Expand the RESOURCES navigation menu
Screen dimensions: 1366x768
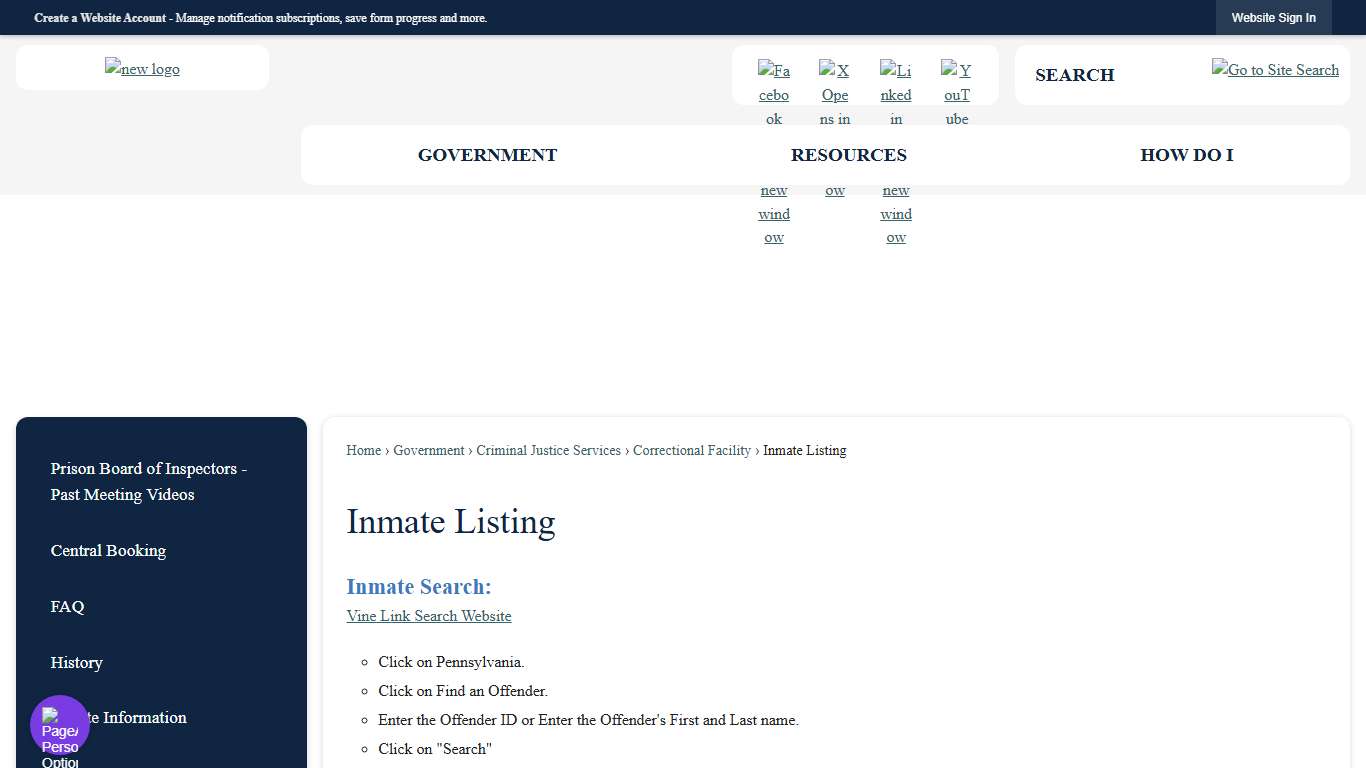point(849,155)
